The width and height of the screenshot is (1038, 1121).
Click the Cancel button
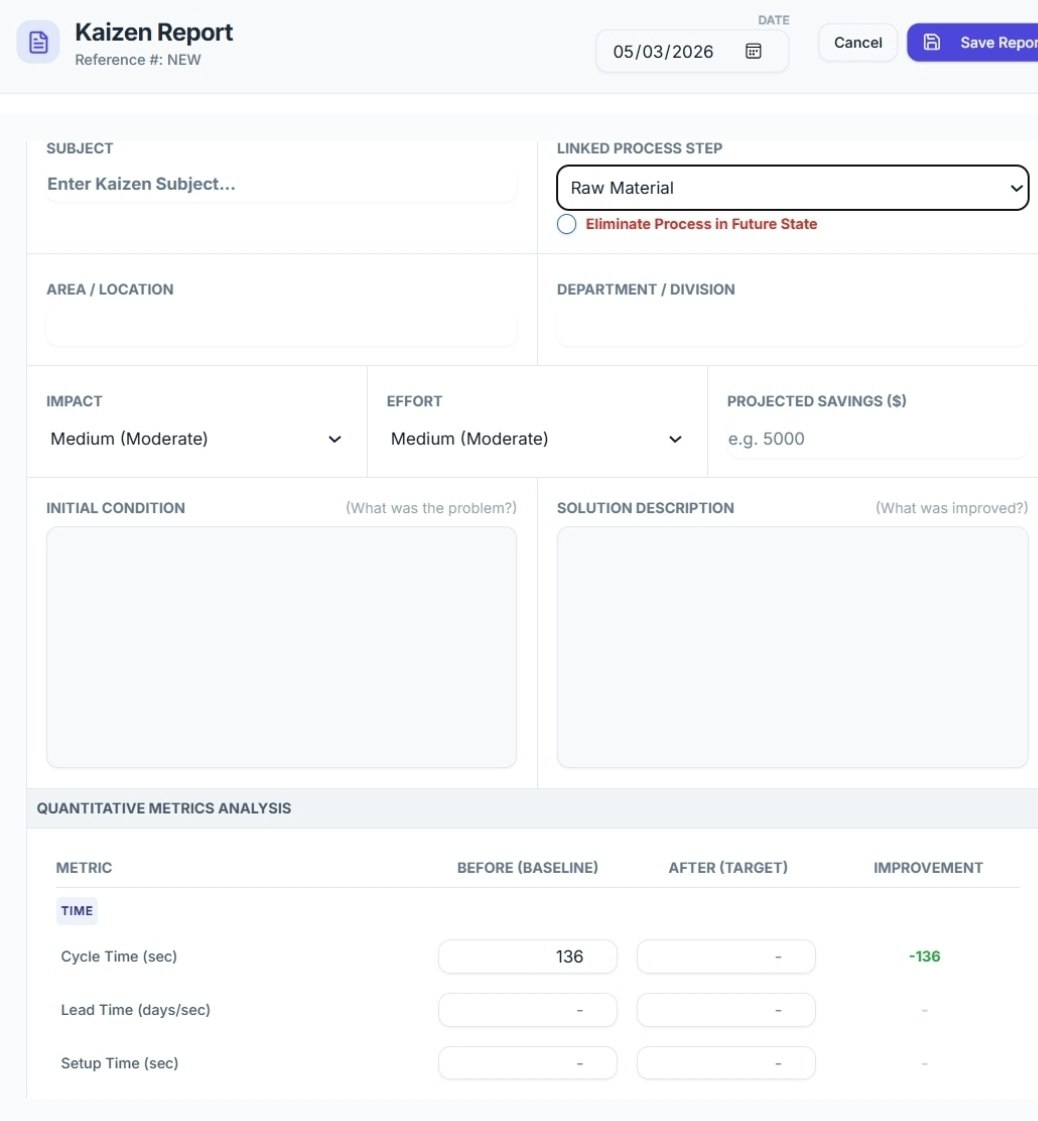(857, 42)
